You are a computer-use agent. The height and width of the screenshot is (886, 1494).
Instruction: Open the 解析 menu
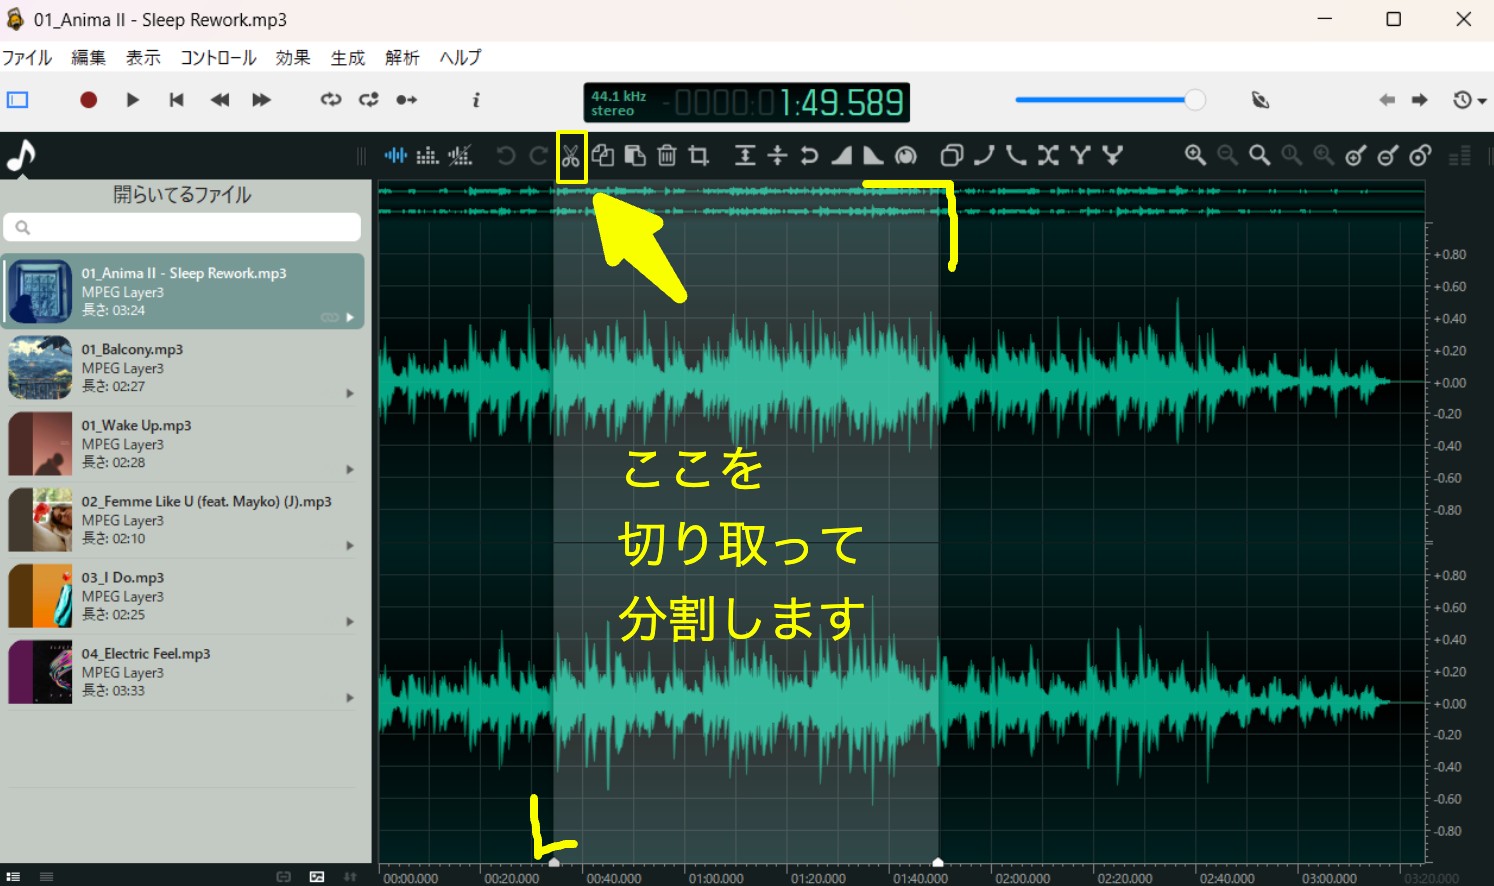tap(402, 58)
